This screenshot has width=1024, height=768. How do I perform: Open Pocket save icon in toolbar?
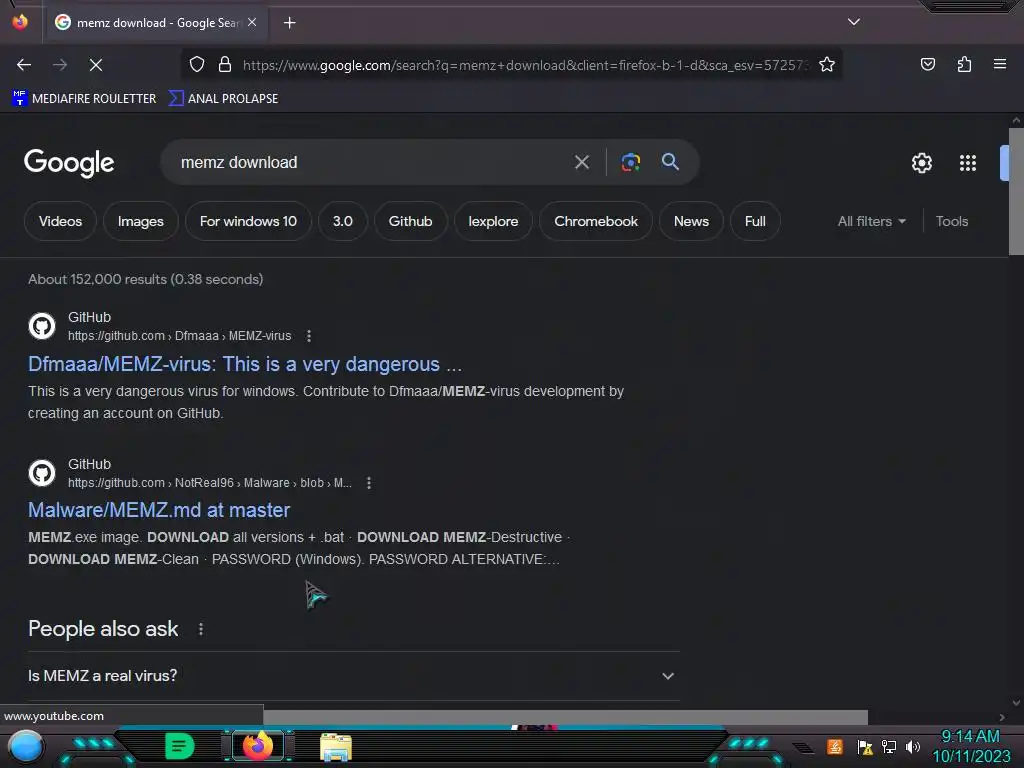coord(927,64)
